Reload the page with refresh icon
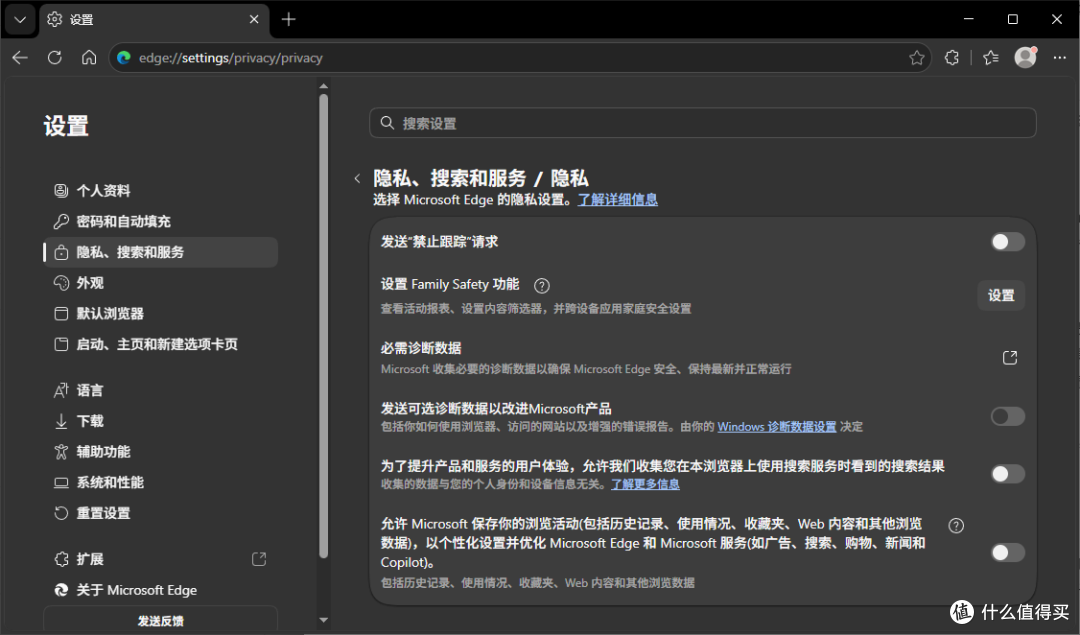 pyautogui.click(x=54, y=58)
